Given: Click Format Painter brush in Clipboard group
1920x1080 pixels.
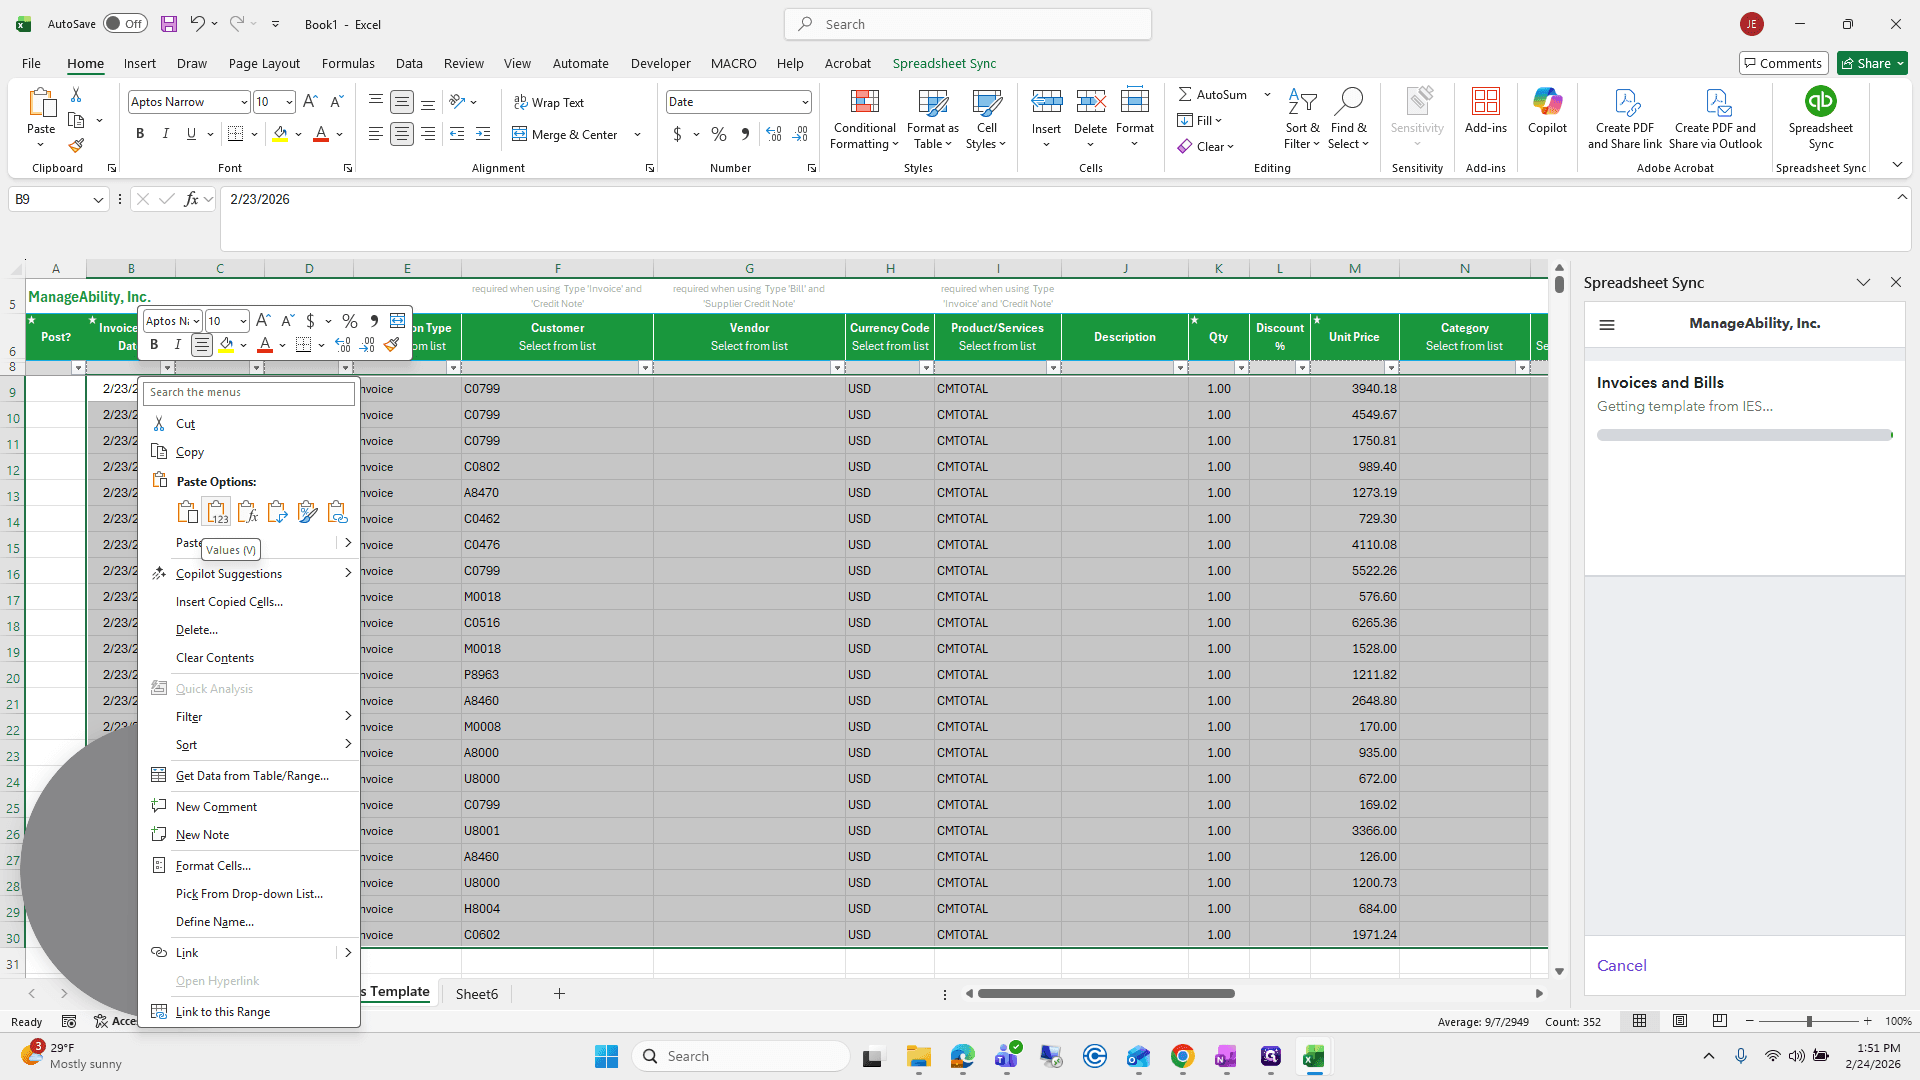Looking at the screenshot, I should pyautogui.click(x=76, y=146).
